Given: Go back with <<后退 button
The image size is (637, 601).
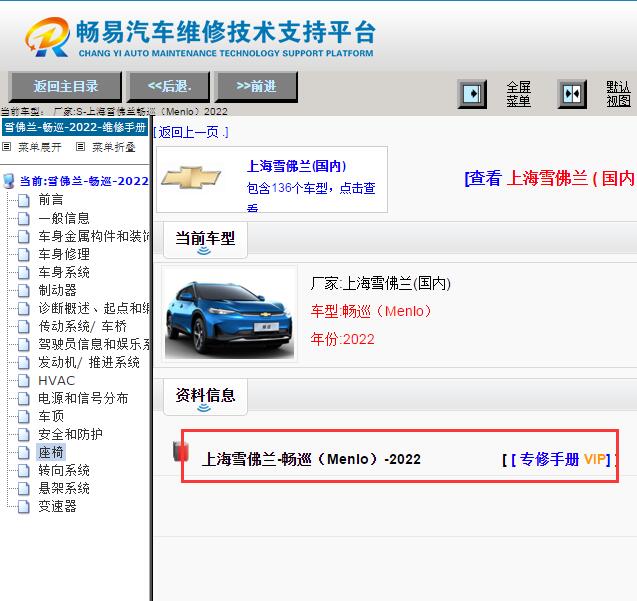Looking at the screenshot, I should click(x=169, y=86).
